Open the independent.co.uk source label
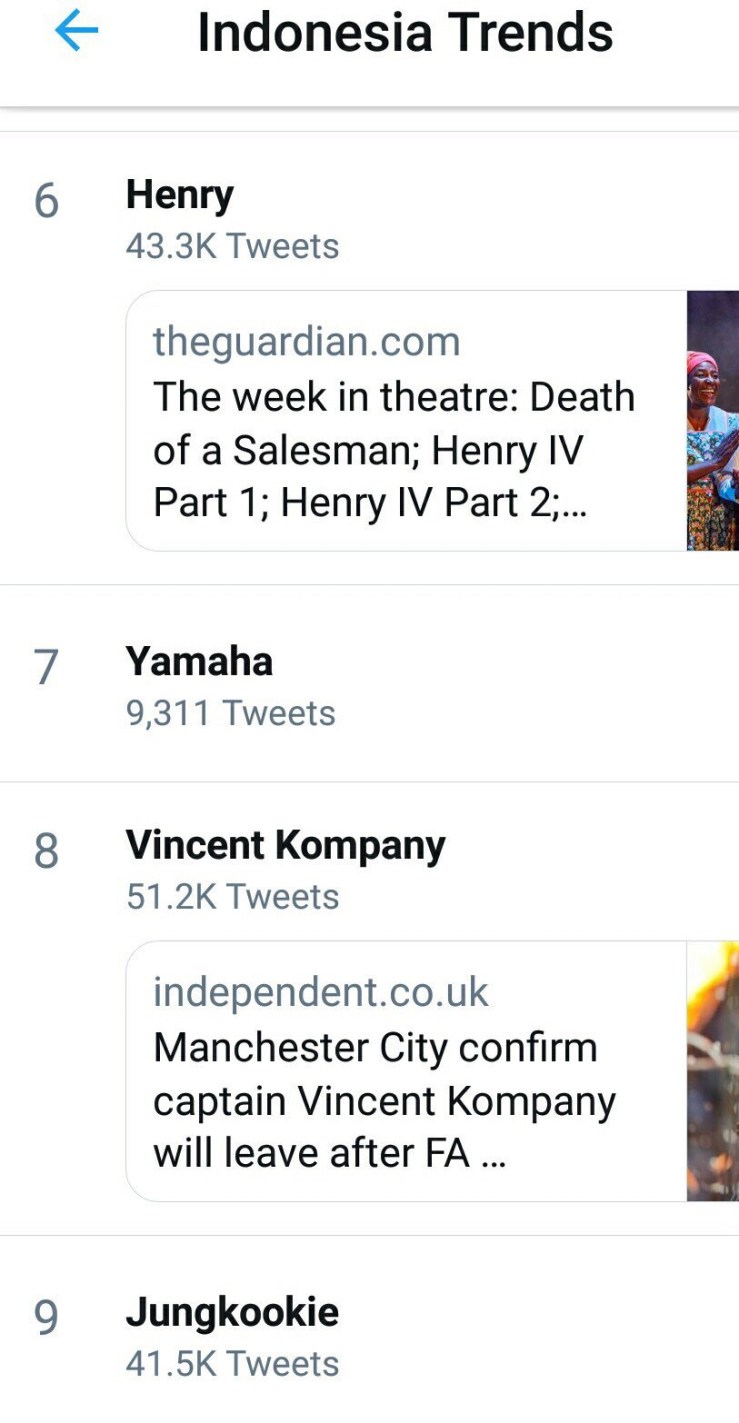Image resolution: width=739 pixels, height=1423 pixels. 320,992
